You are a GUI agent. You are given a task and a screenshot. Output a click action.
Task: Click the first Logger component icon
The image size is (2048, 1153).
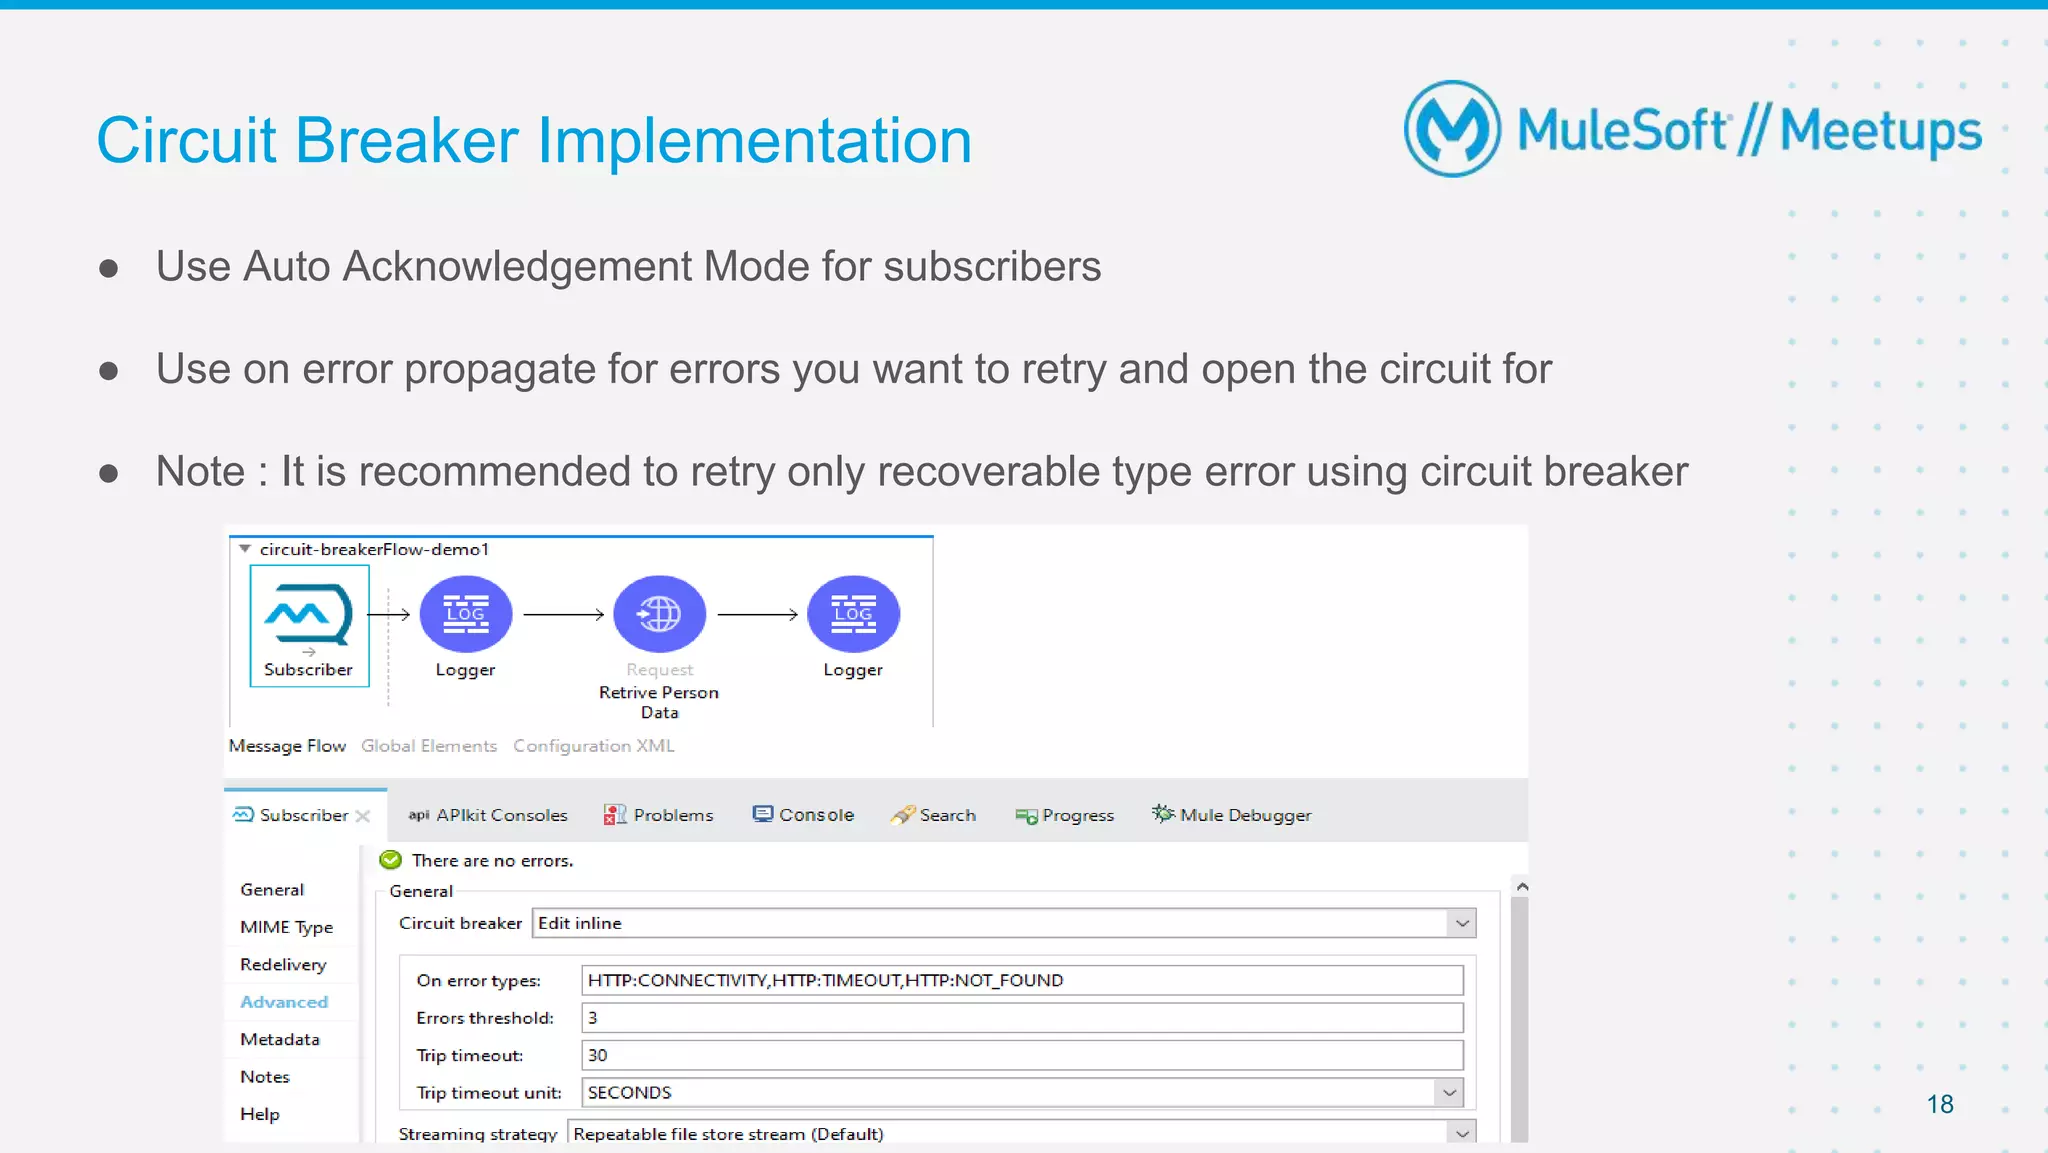pyautogui.click(x=465, y=614)
